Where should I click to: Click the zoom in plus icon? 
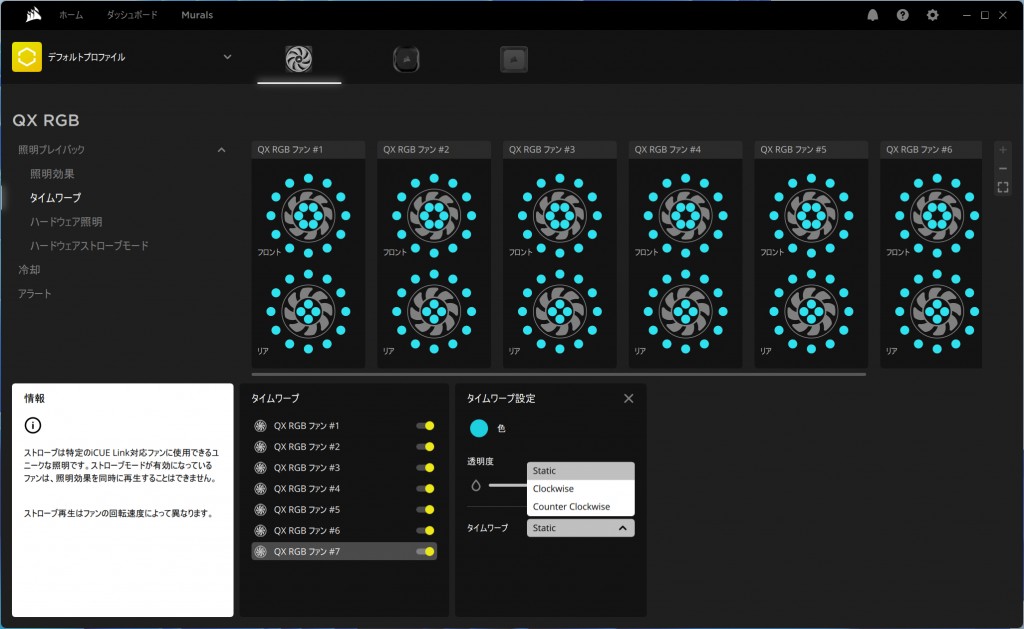pos(1003,149)
